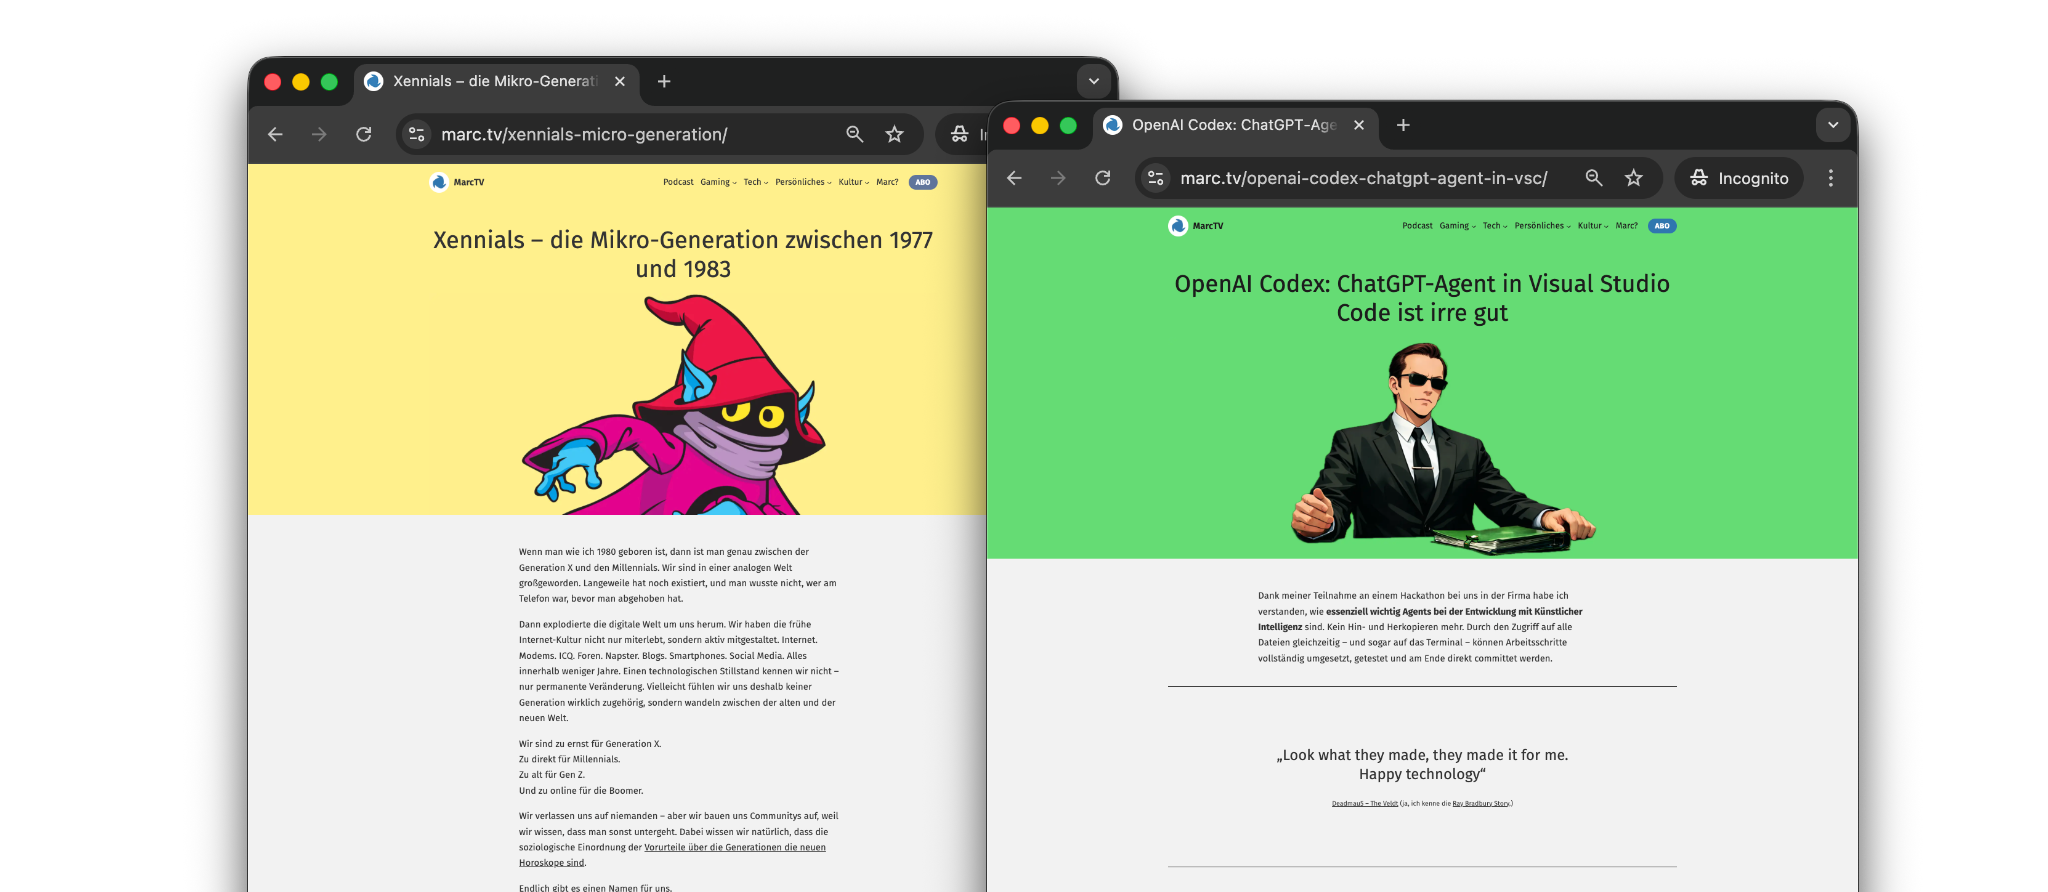The image size is (2048, 892).
Task: Close the OpenAI Codex tab
Action: (x=1359, y=125)
